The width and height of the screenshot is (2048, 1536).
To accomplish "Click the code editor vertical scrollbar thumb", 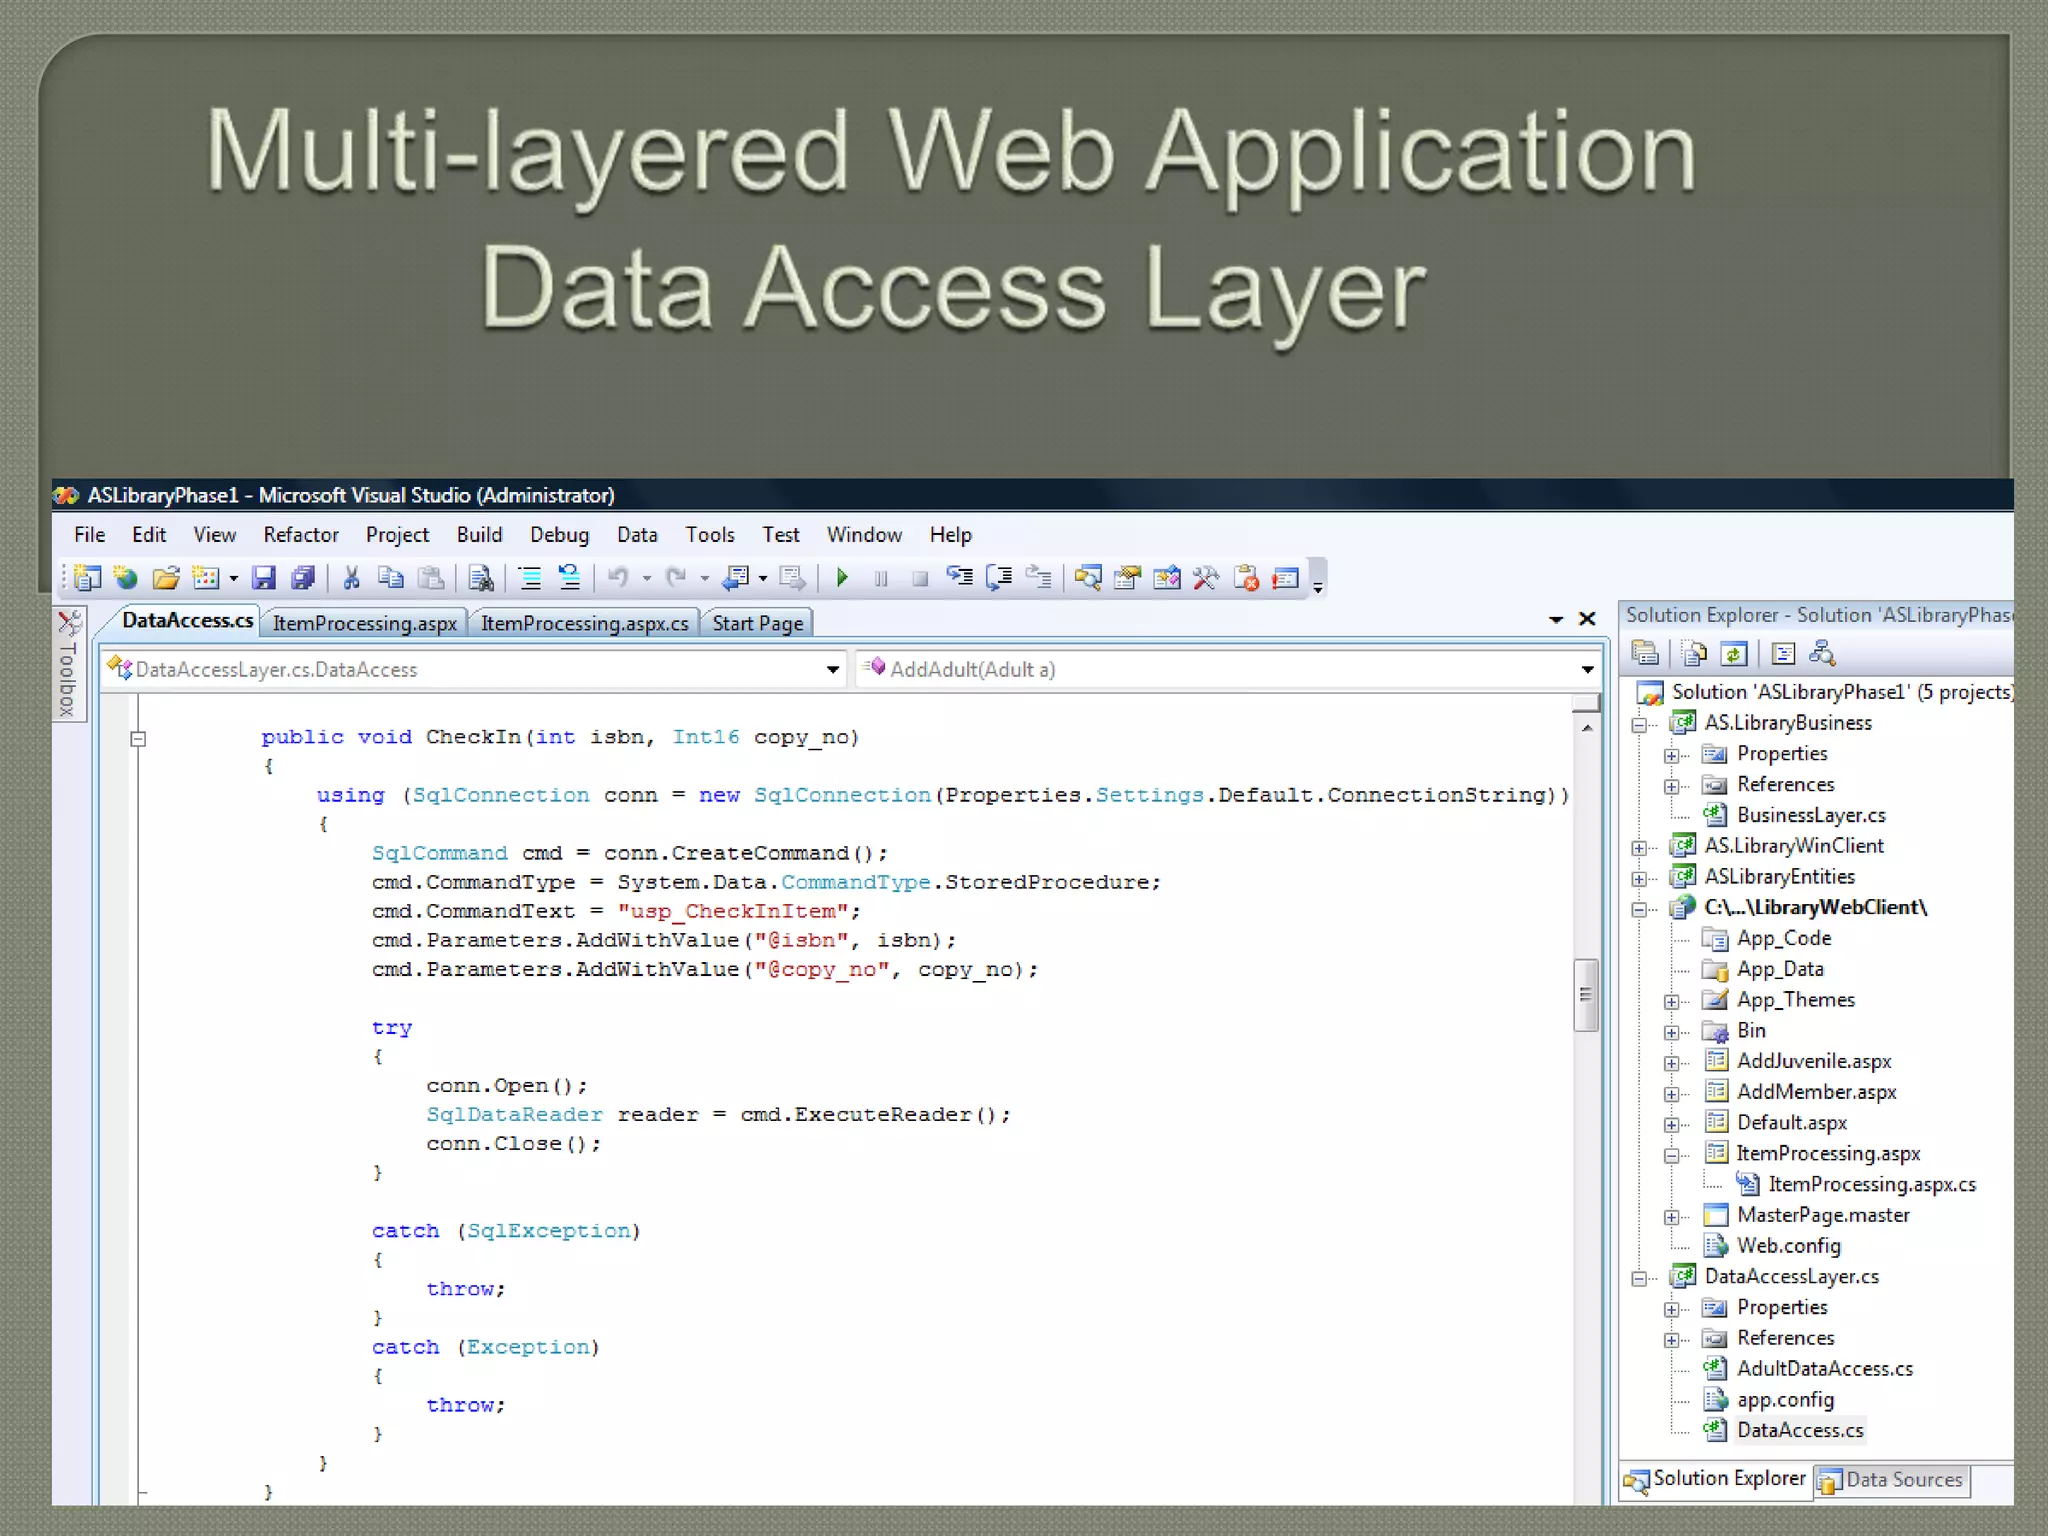I will [x=1585, y=994].
